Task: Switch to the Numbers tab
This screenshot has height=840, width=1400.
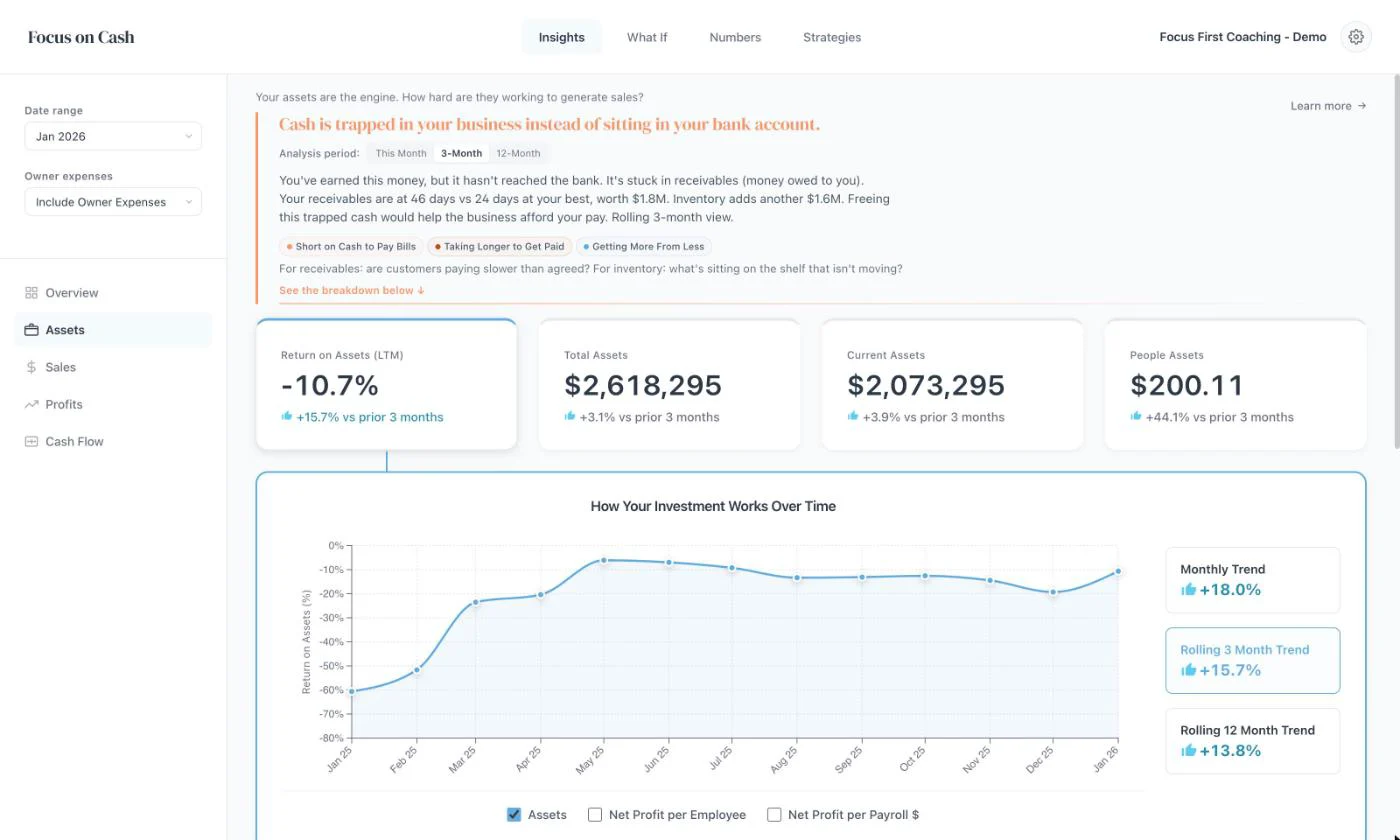Action: point(735,37)
